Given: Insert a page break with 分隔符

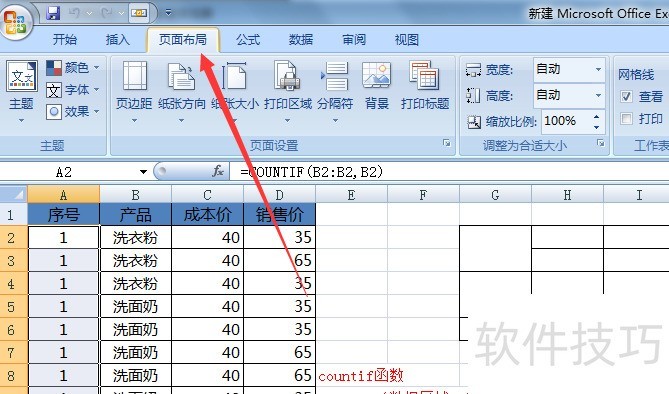Looking at the screenshot, I should (x=335, y=91).
